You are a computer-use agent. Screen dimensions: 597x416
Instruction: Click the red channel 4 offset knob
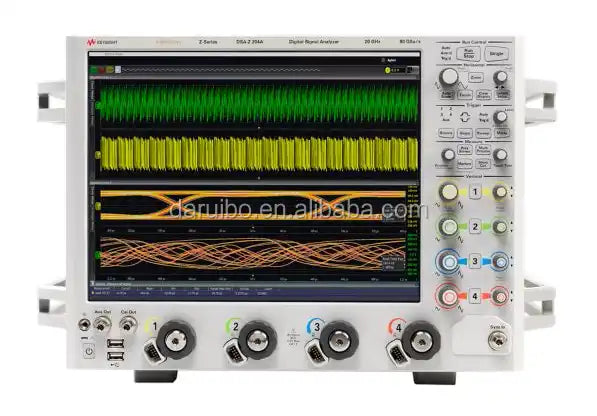500,296
